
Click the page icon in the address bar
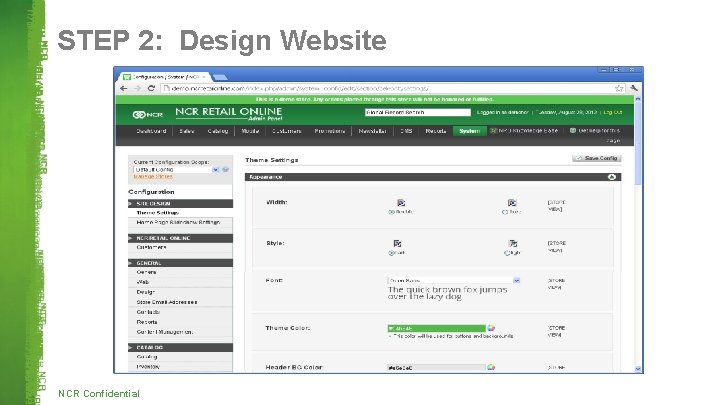point(167,88)
